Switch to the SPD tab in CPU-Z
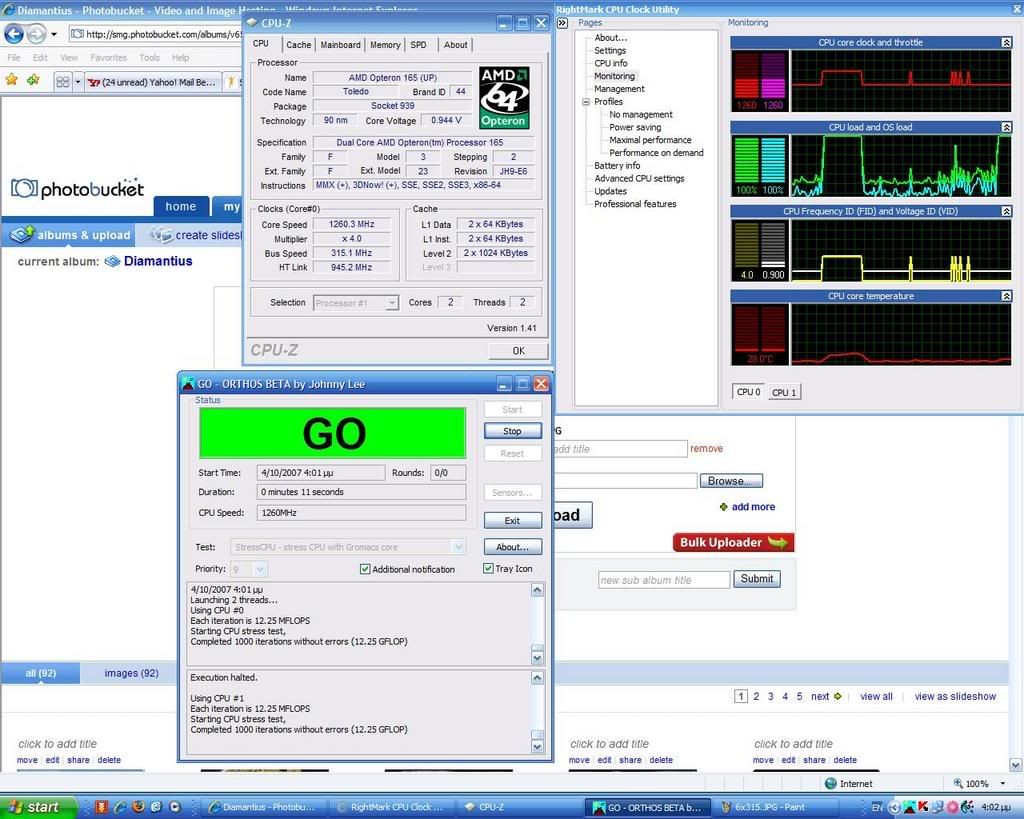1024x819 pixels. [x=419, y=45]
